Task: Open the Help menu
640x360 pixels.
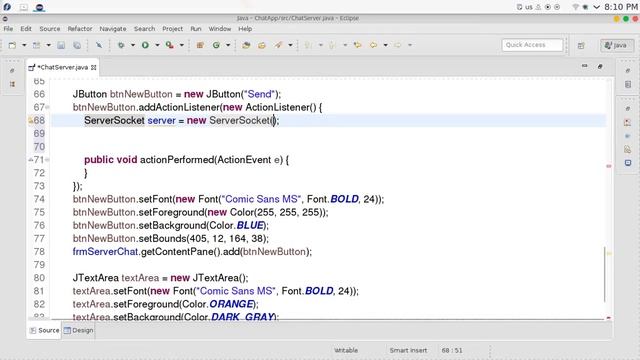Action: 245,29
